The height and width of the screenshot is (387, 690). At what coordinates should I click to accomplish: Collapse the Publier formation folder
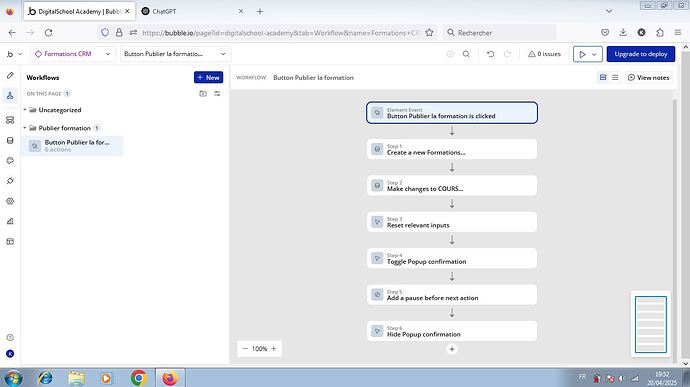click(25, 128)
